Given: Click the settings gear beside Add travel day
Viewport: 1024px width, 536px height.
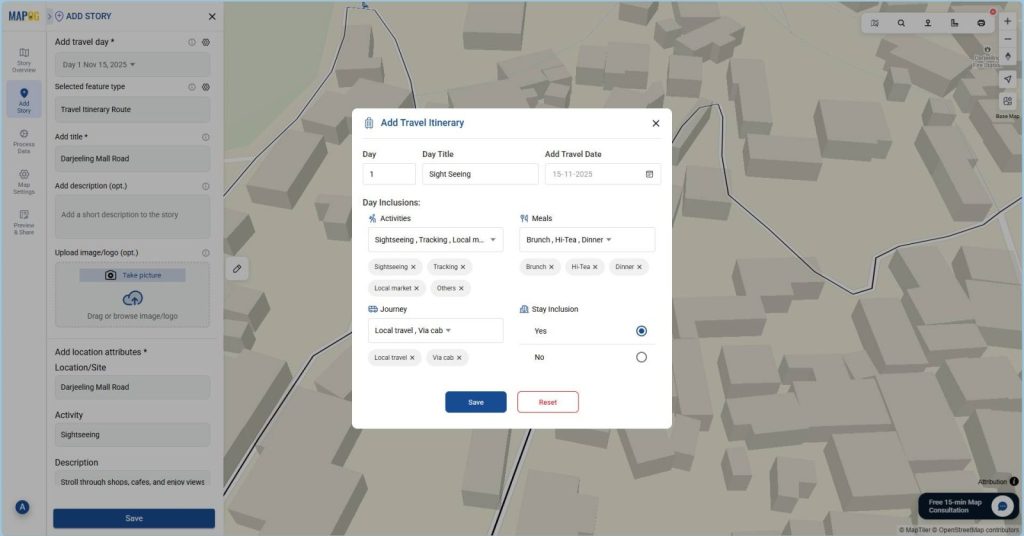Looking at the screenshot, I should tap(206, 42).
